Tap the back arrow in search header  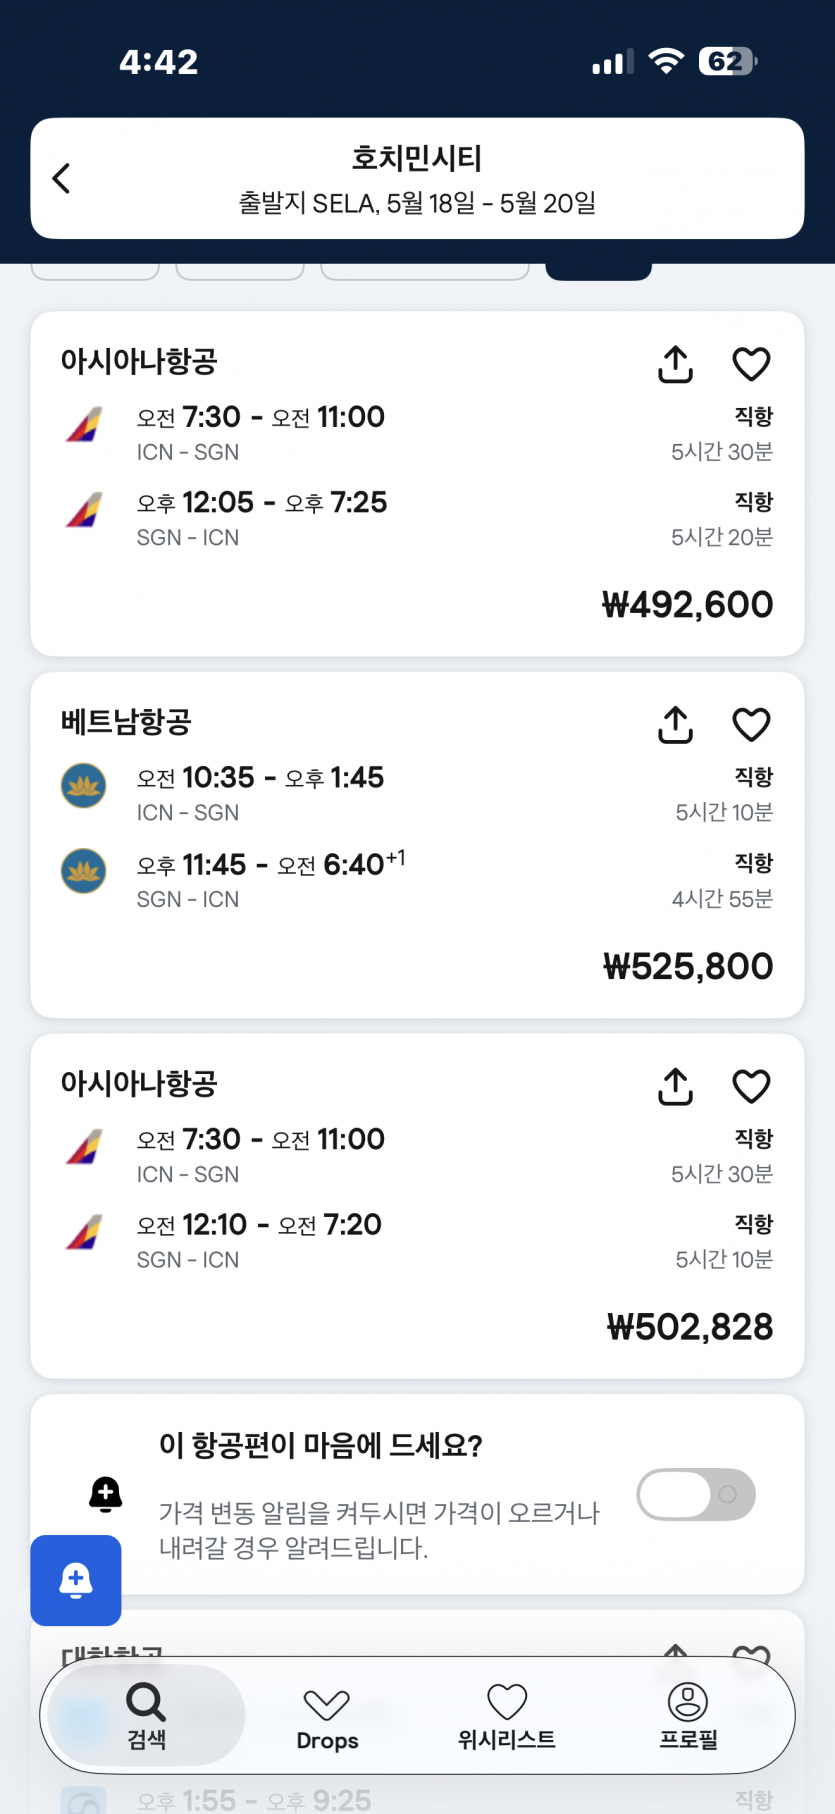coord(62,179)
